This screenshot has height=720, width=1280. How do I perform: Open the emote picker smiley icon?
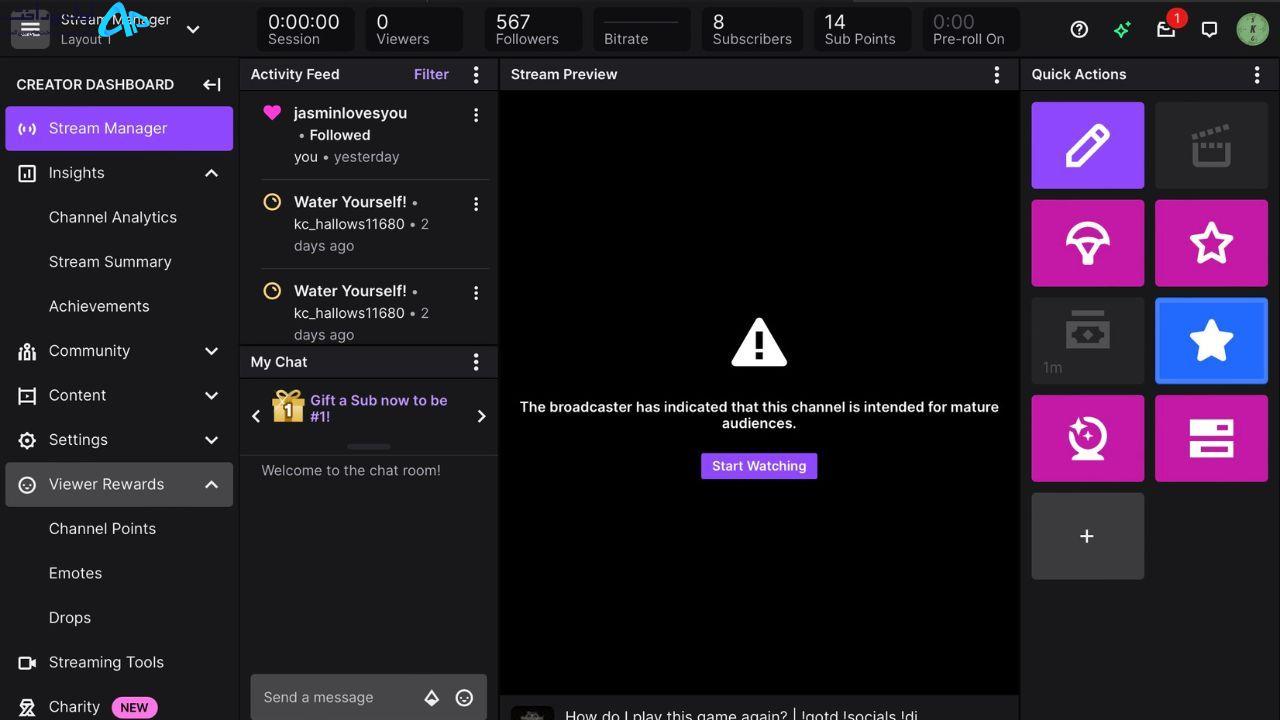(464, 698)
